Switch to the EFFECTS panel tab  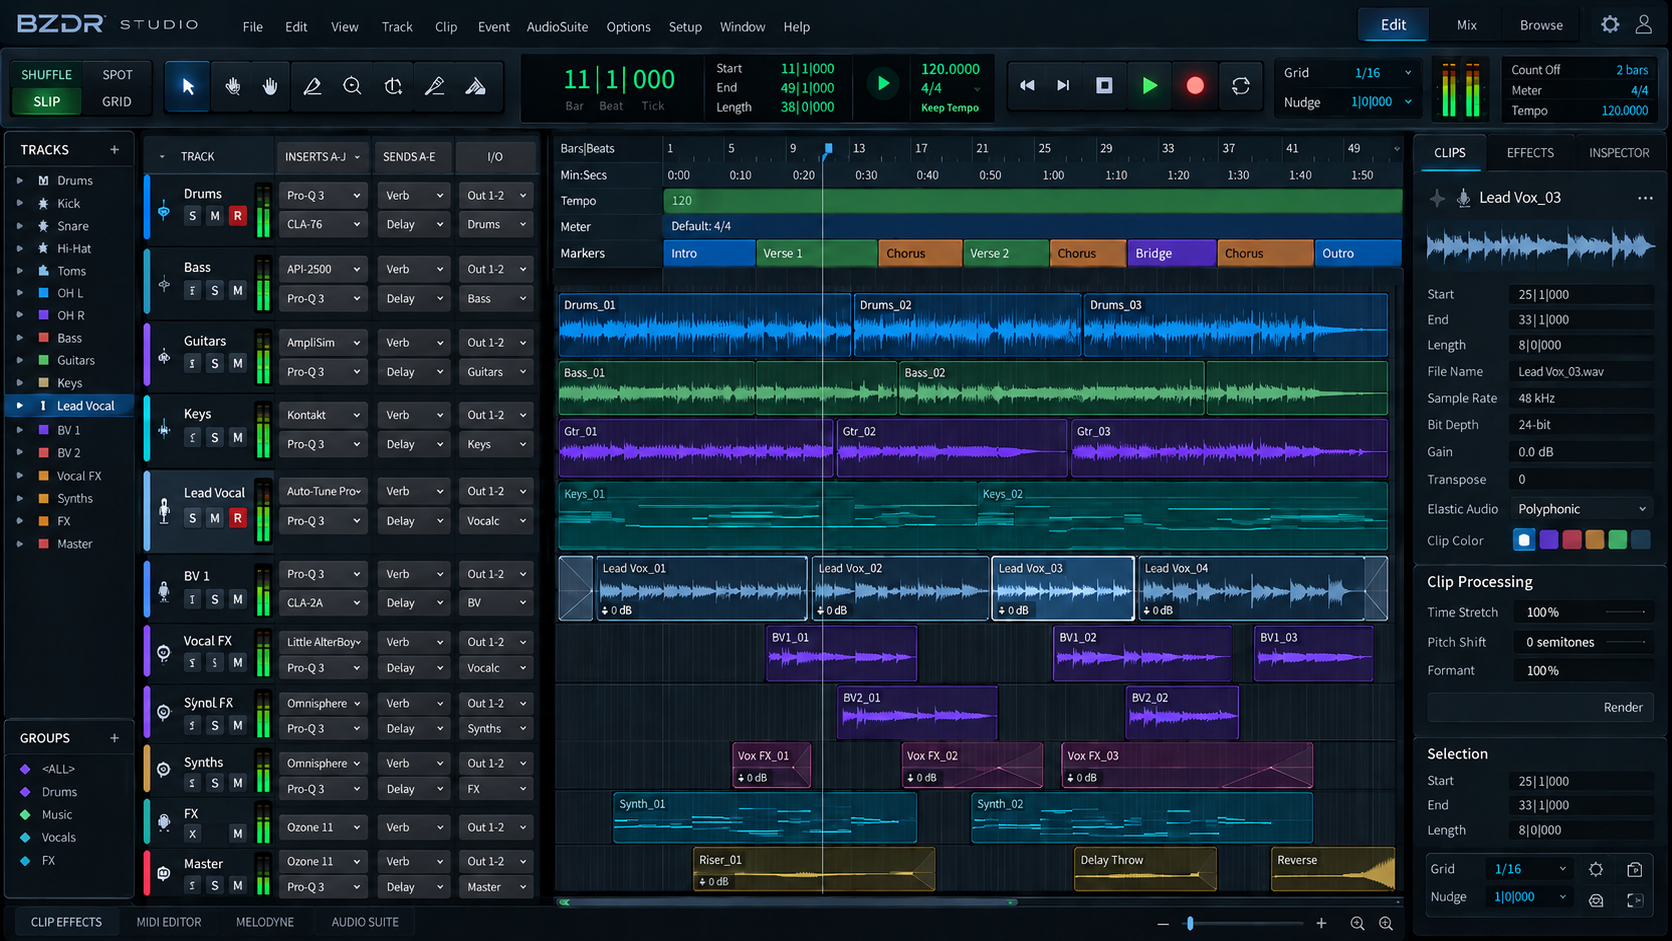click(x=1530, y=153)
